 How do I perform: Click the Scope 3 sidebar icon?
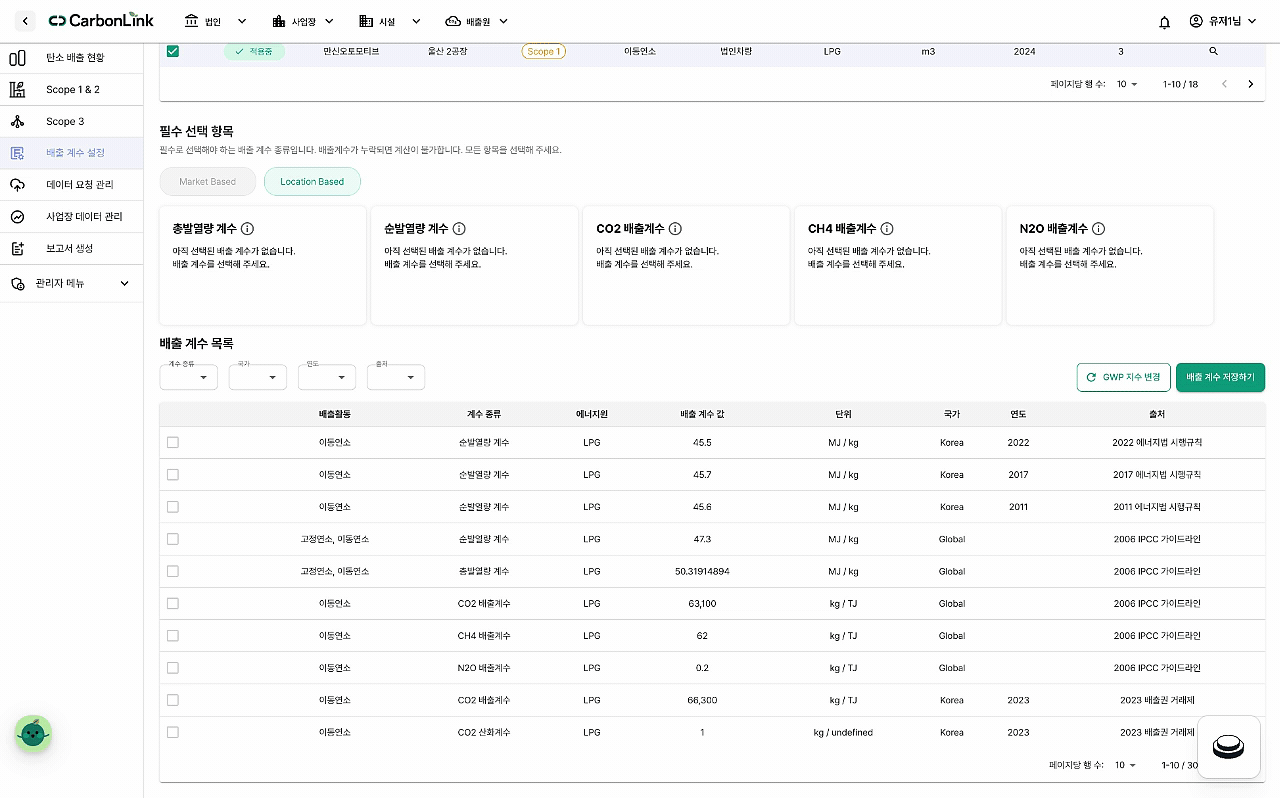click(x=17, y=121)
